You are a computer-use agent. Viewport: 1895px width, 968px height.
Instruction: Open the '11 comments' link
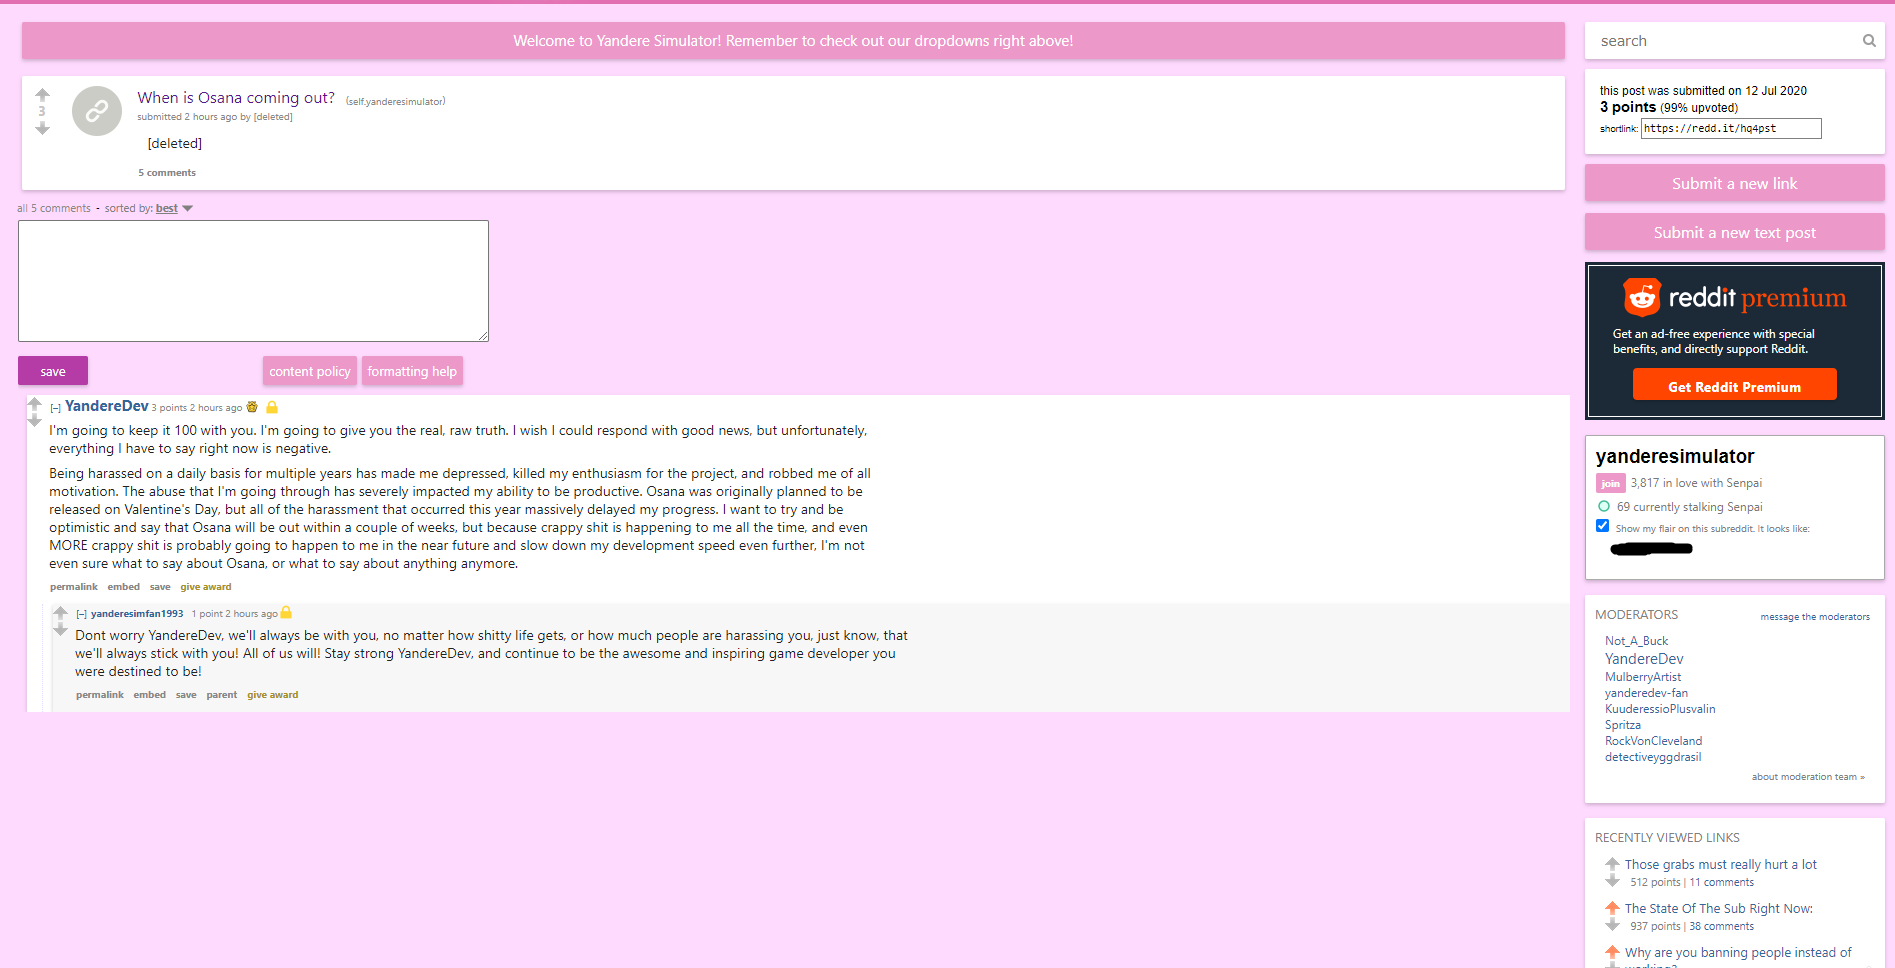click(1721, 882)
